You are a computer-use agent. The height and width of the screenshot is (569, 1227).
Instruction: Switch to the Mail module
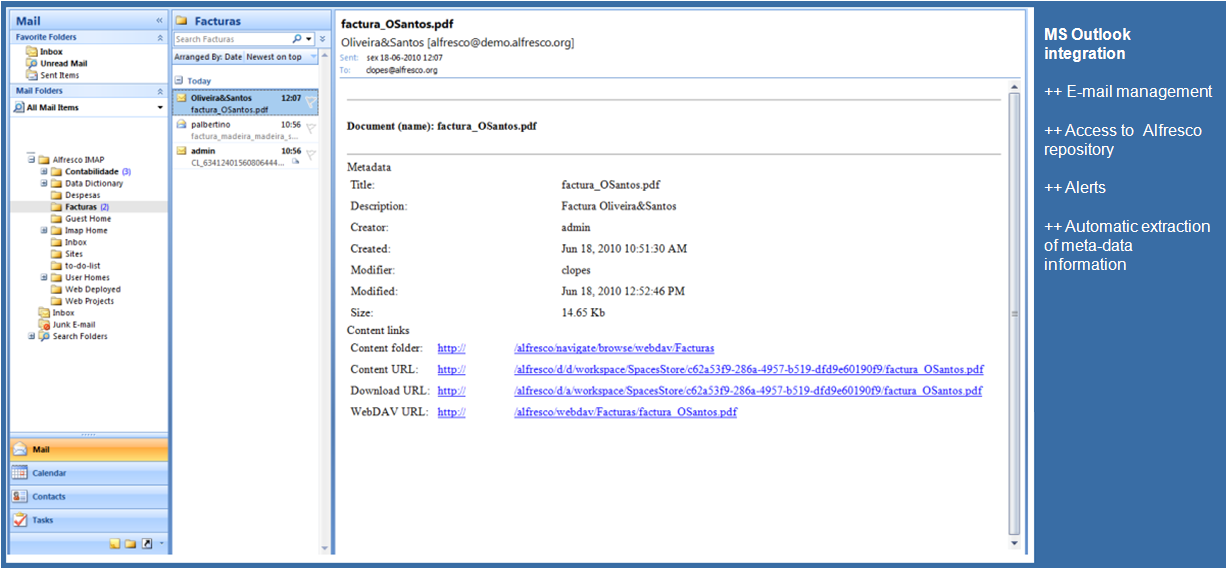(88, 450)
